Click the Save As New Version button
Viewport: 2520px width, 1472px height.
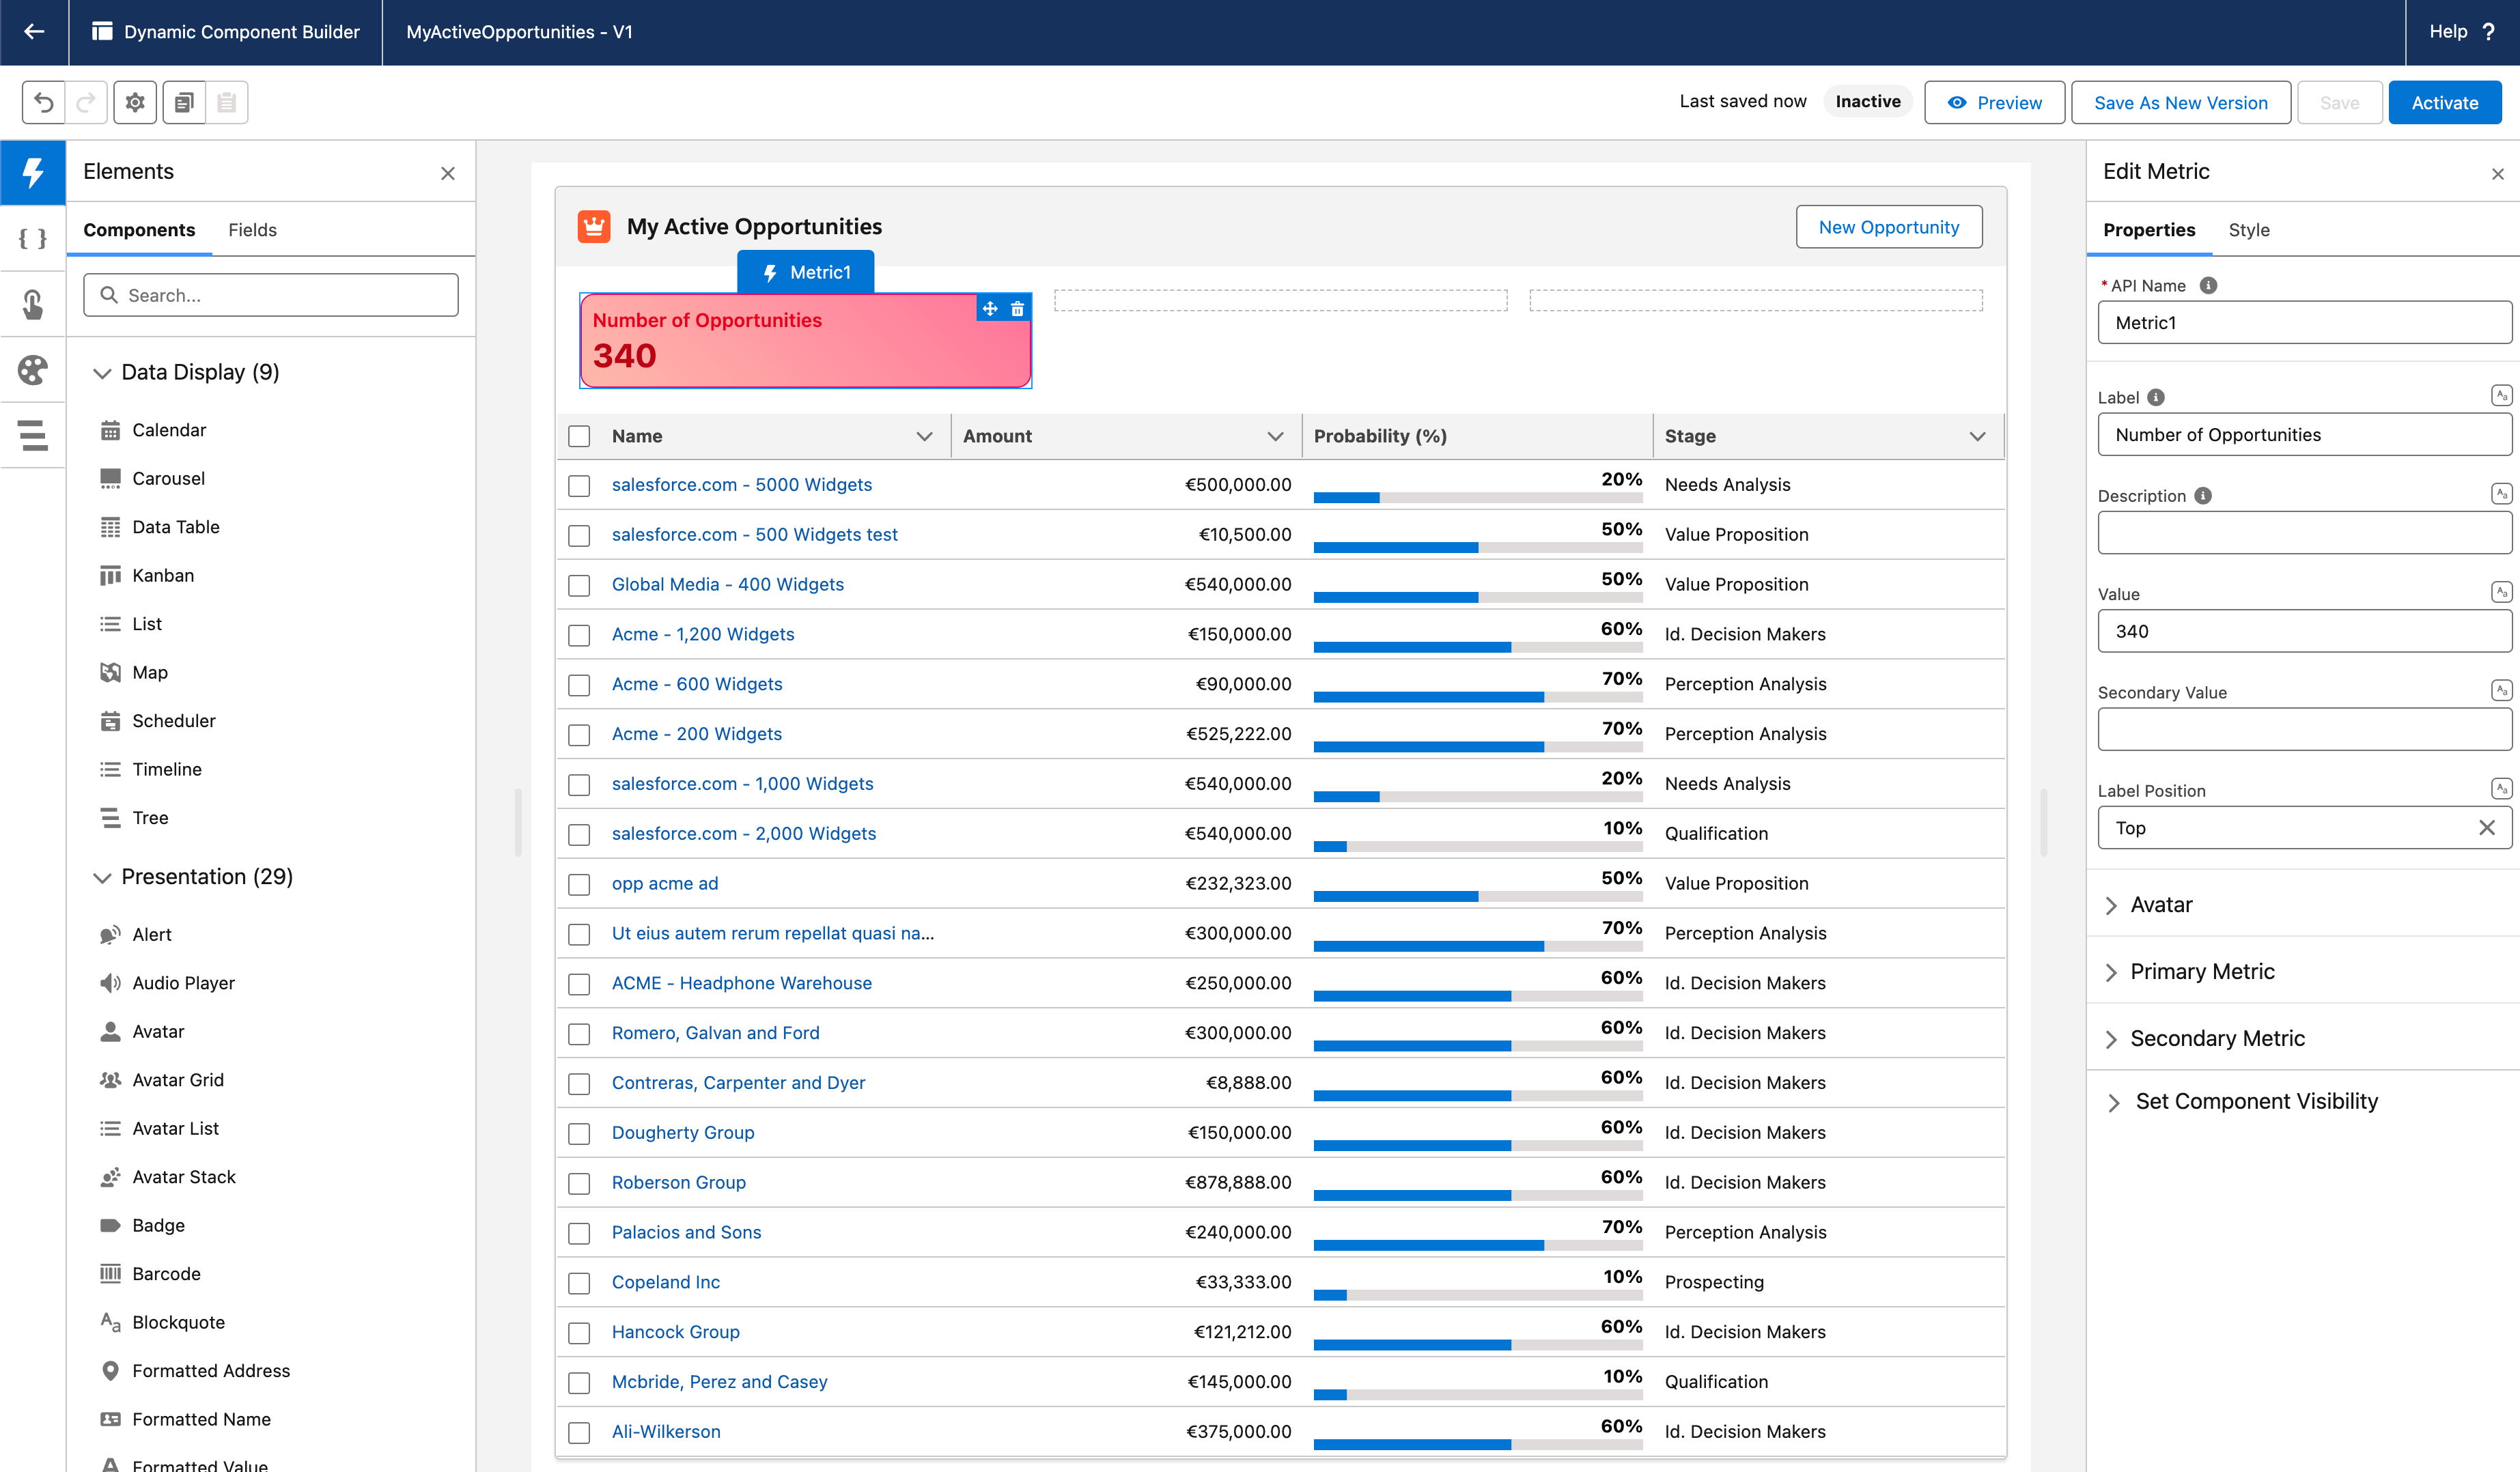2181,103
